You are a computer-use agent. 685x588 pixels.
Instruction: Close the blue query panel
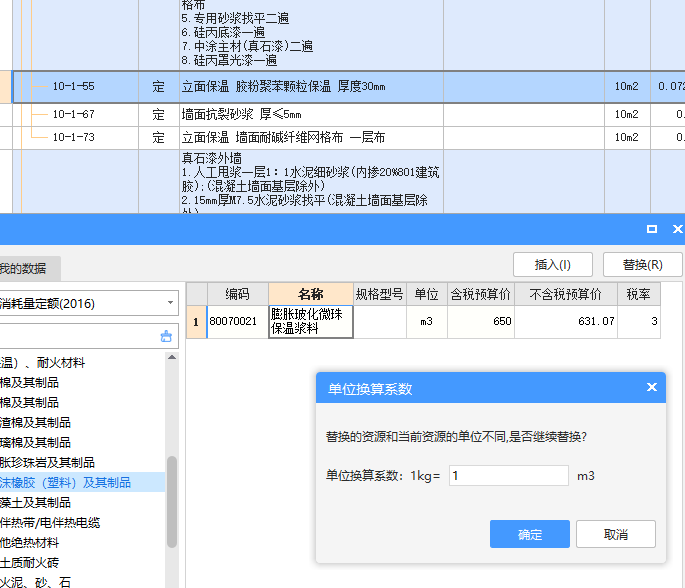pos(677,229)
